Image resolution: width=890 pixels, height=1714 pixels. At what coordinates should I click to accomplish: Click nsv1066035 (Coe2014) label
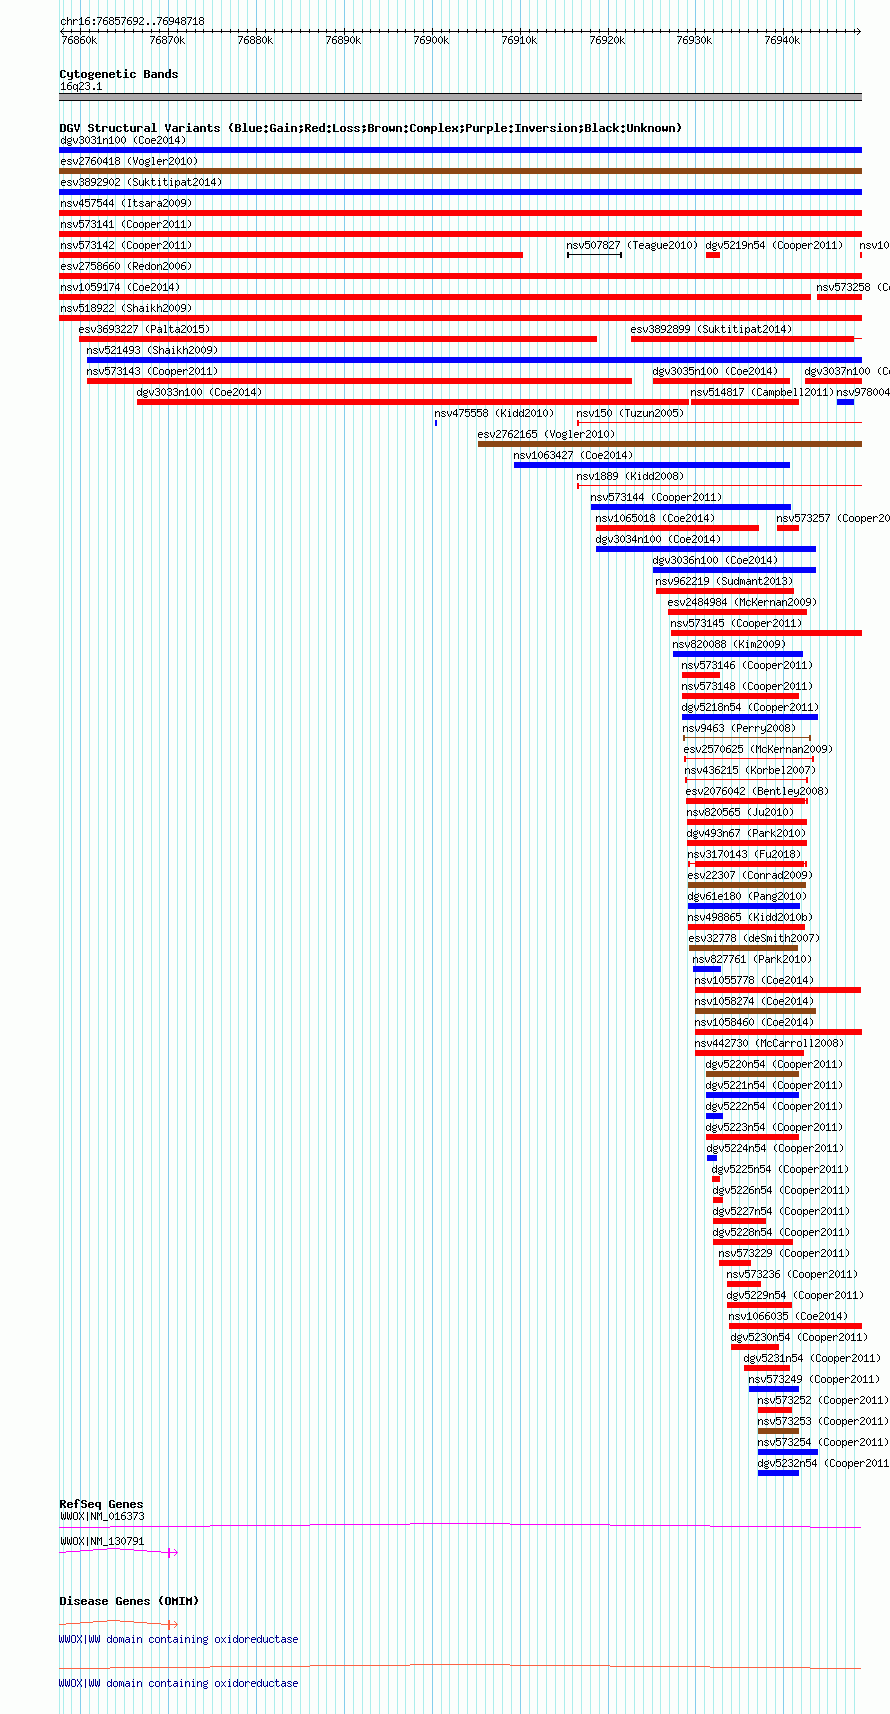click(789, 1316)
